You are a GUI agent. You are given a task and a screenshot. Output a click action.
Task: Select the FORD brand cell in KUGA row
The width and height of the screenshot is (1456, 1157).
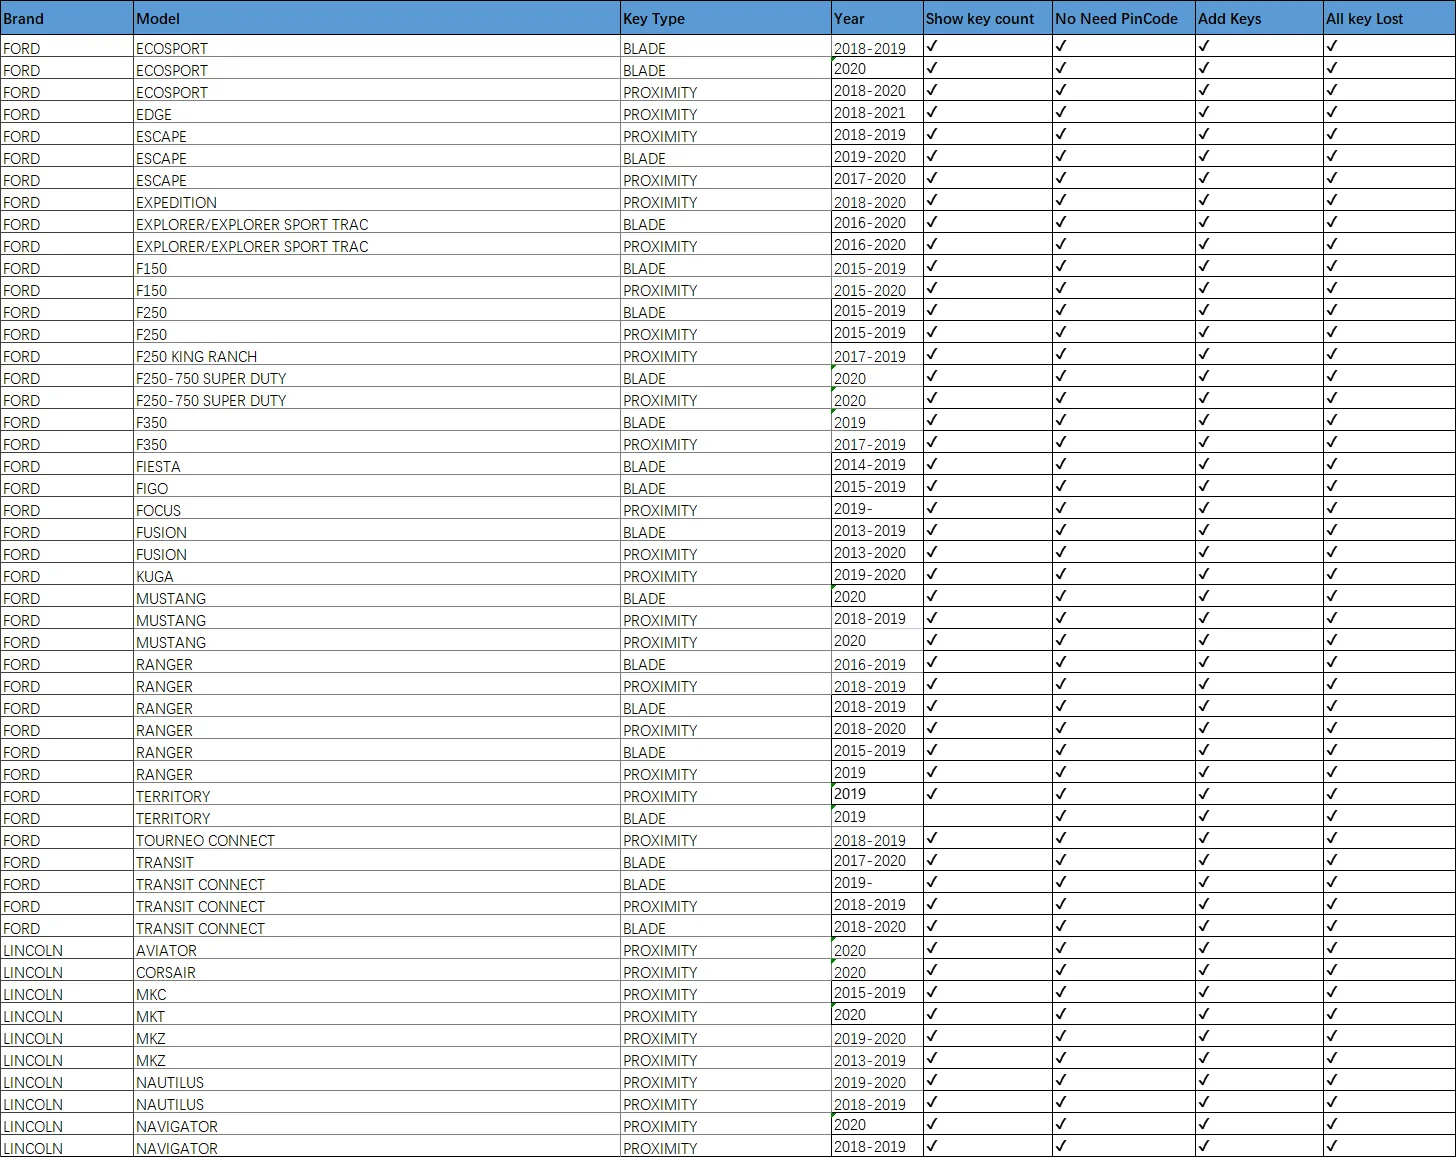(66, 576)
